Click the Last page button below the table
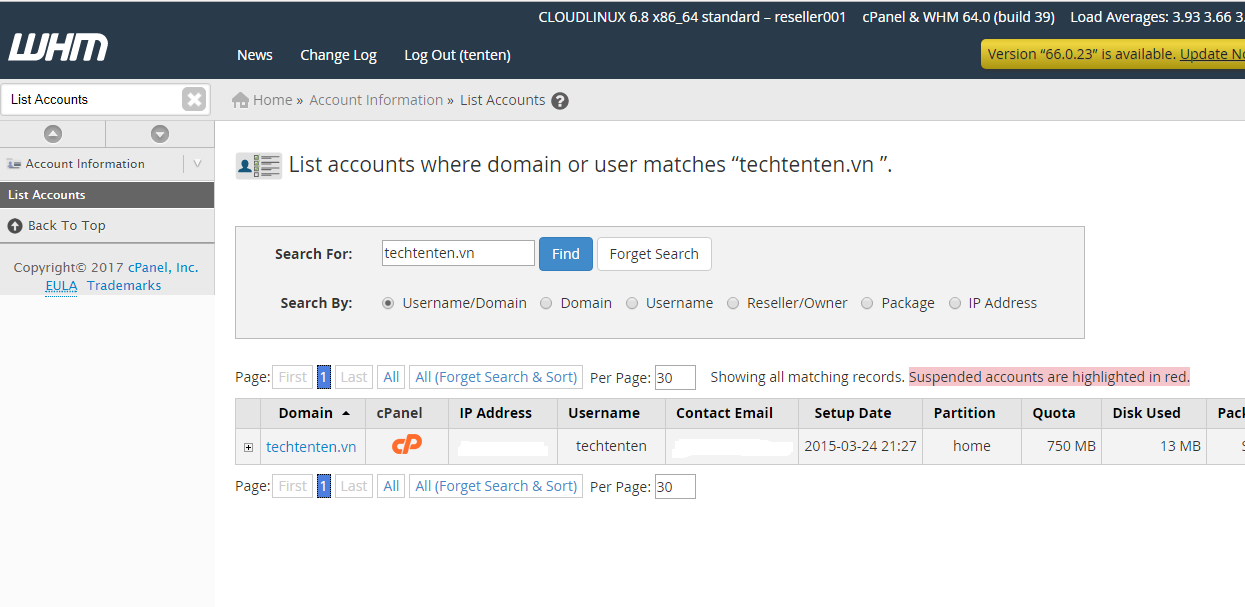 (x=354, y=486)
